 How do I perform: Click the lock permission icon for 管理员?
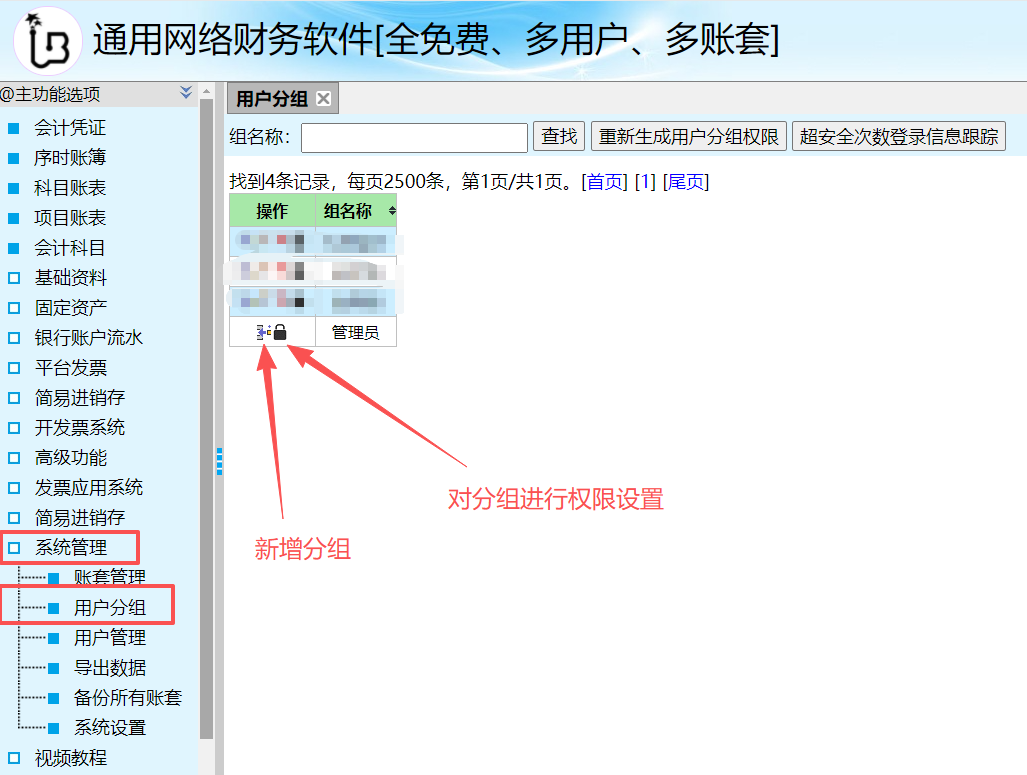(280, 333)
